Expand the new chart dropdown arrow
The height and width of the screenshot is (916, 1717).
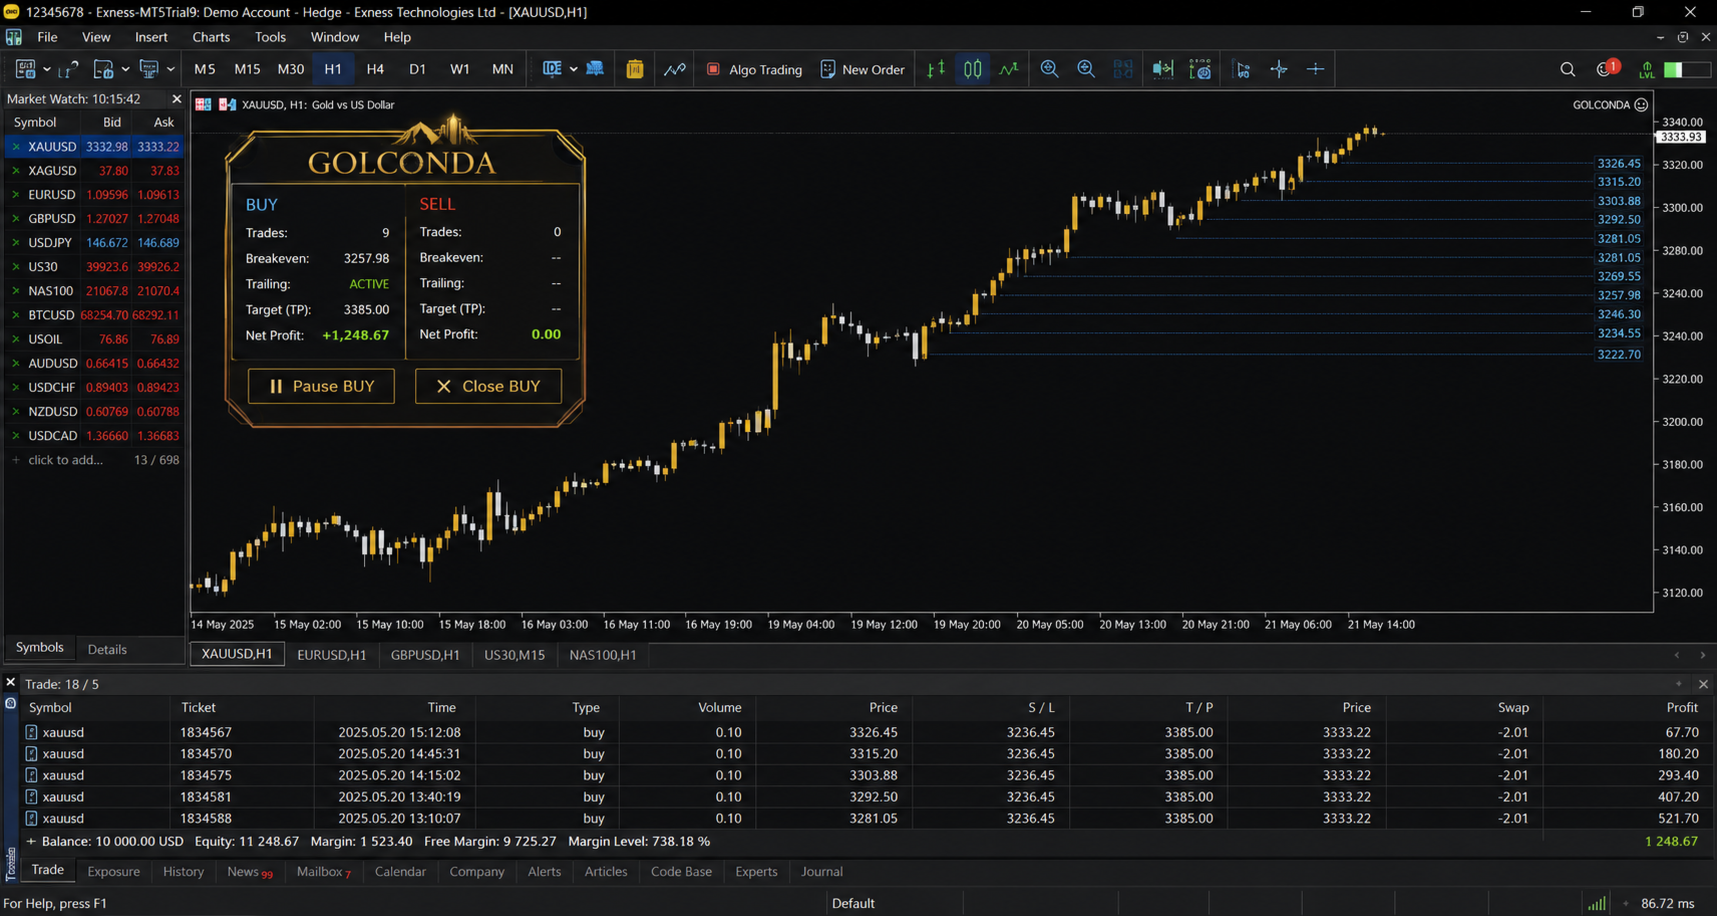(x=46, y=69)
